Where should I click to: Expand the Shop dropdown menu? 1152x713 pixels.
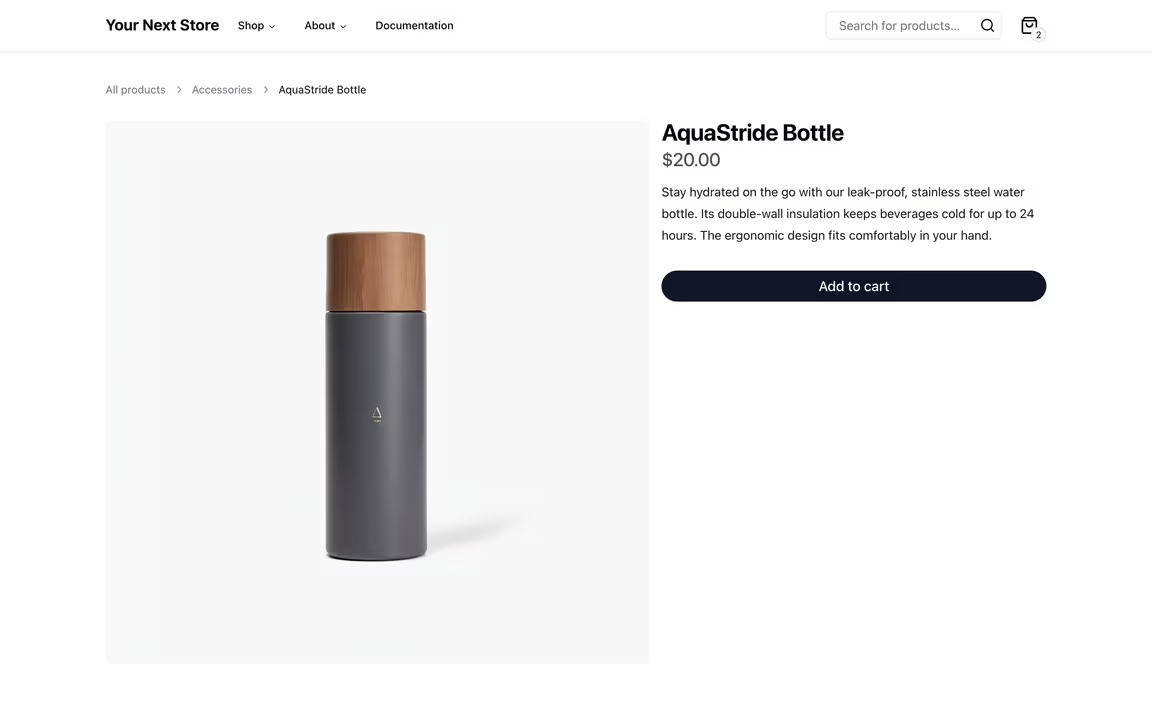click(251, 26)
